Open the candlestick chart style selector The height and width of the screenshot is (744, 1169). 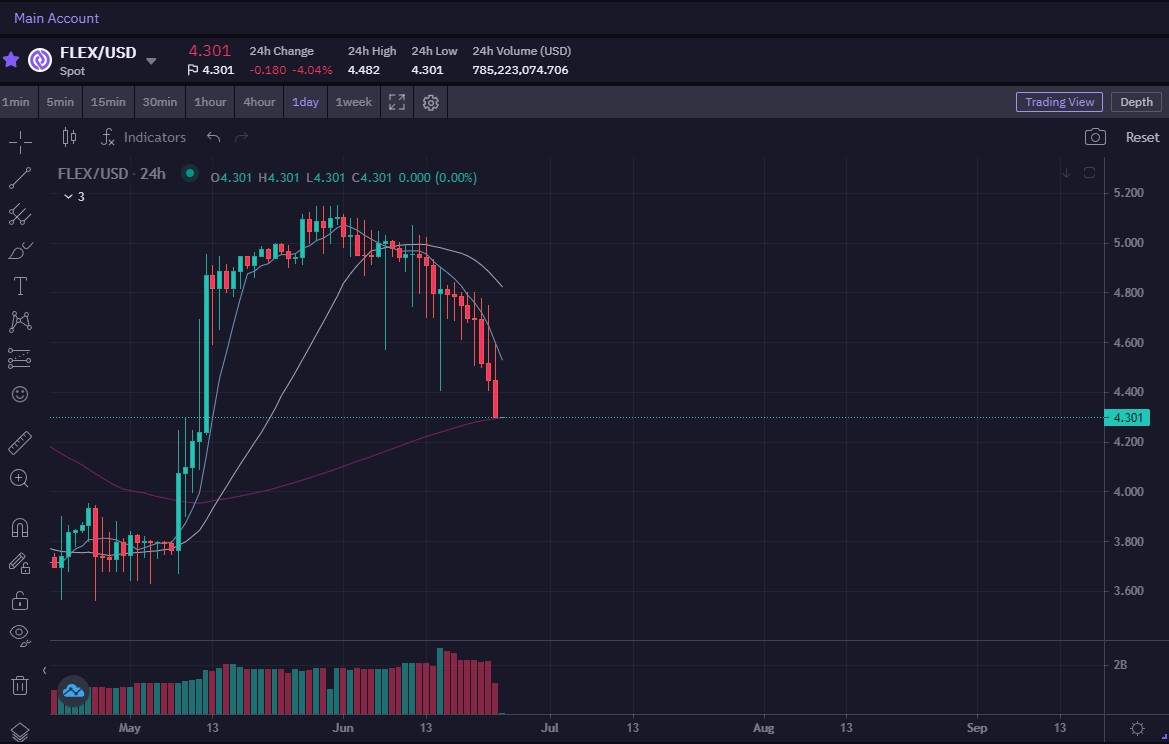[x=69, y=137]
